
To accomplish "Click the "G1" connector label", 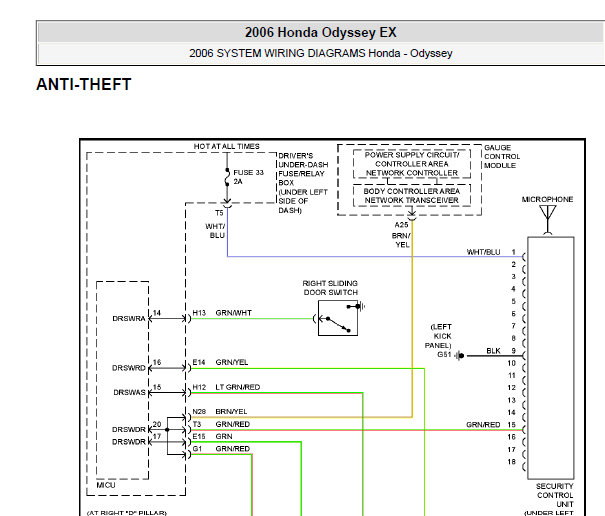I will (x=197, y=448).
